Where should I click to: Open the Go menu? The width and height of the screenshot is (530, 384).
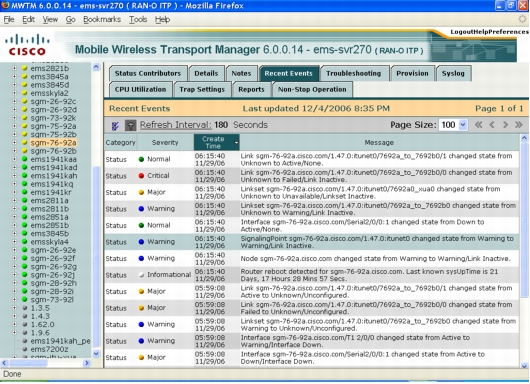[70, 20]
